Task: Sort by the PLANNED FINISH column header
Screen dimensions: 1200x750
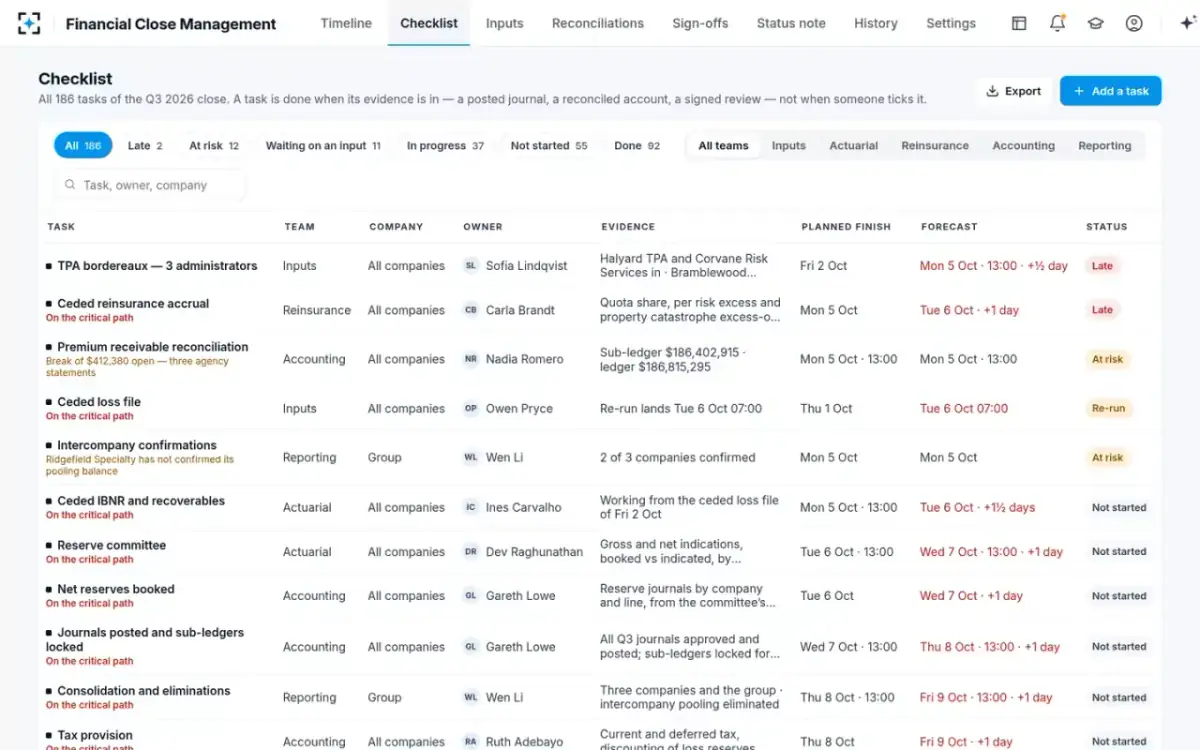Action: tap(846, 227)
